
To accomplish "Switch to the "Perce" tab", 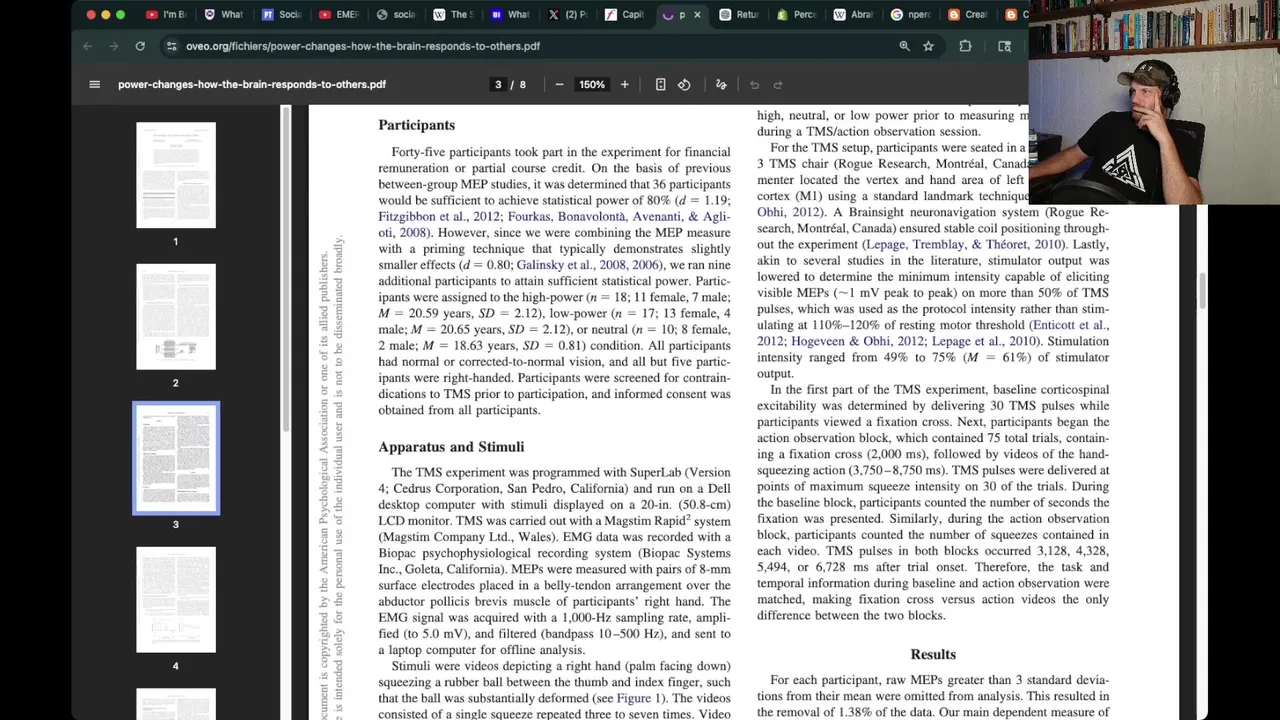I will [797, 15].
